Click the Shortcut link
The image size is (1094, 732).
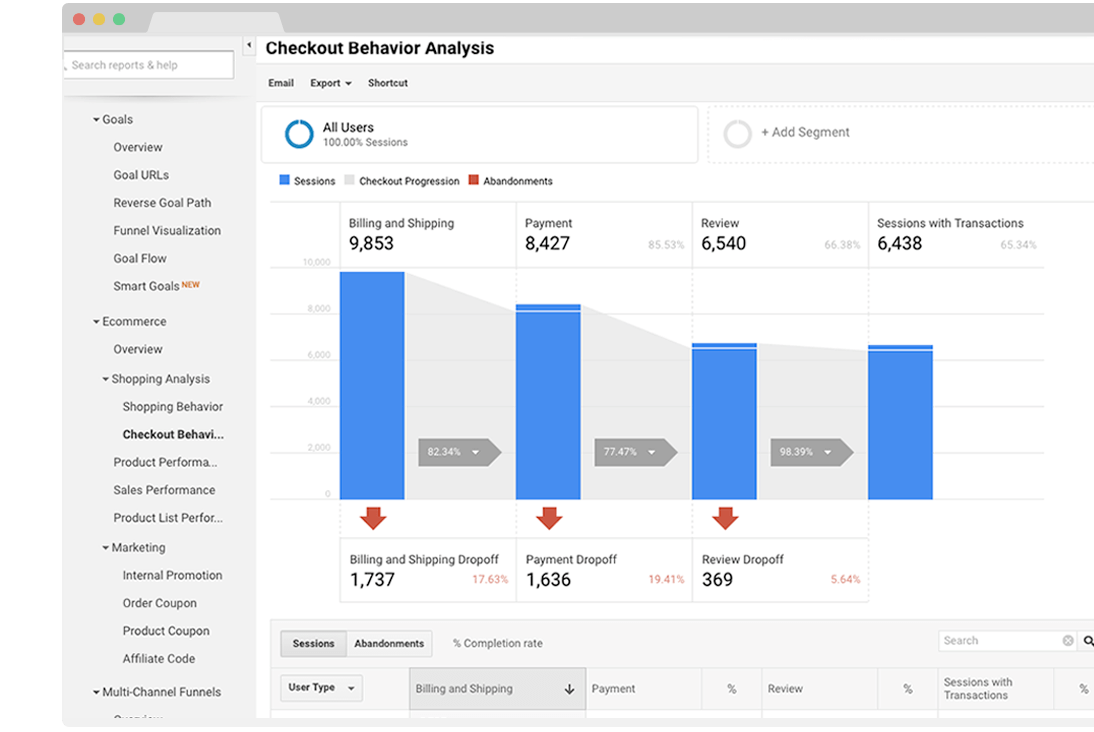coord(388,83)
